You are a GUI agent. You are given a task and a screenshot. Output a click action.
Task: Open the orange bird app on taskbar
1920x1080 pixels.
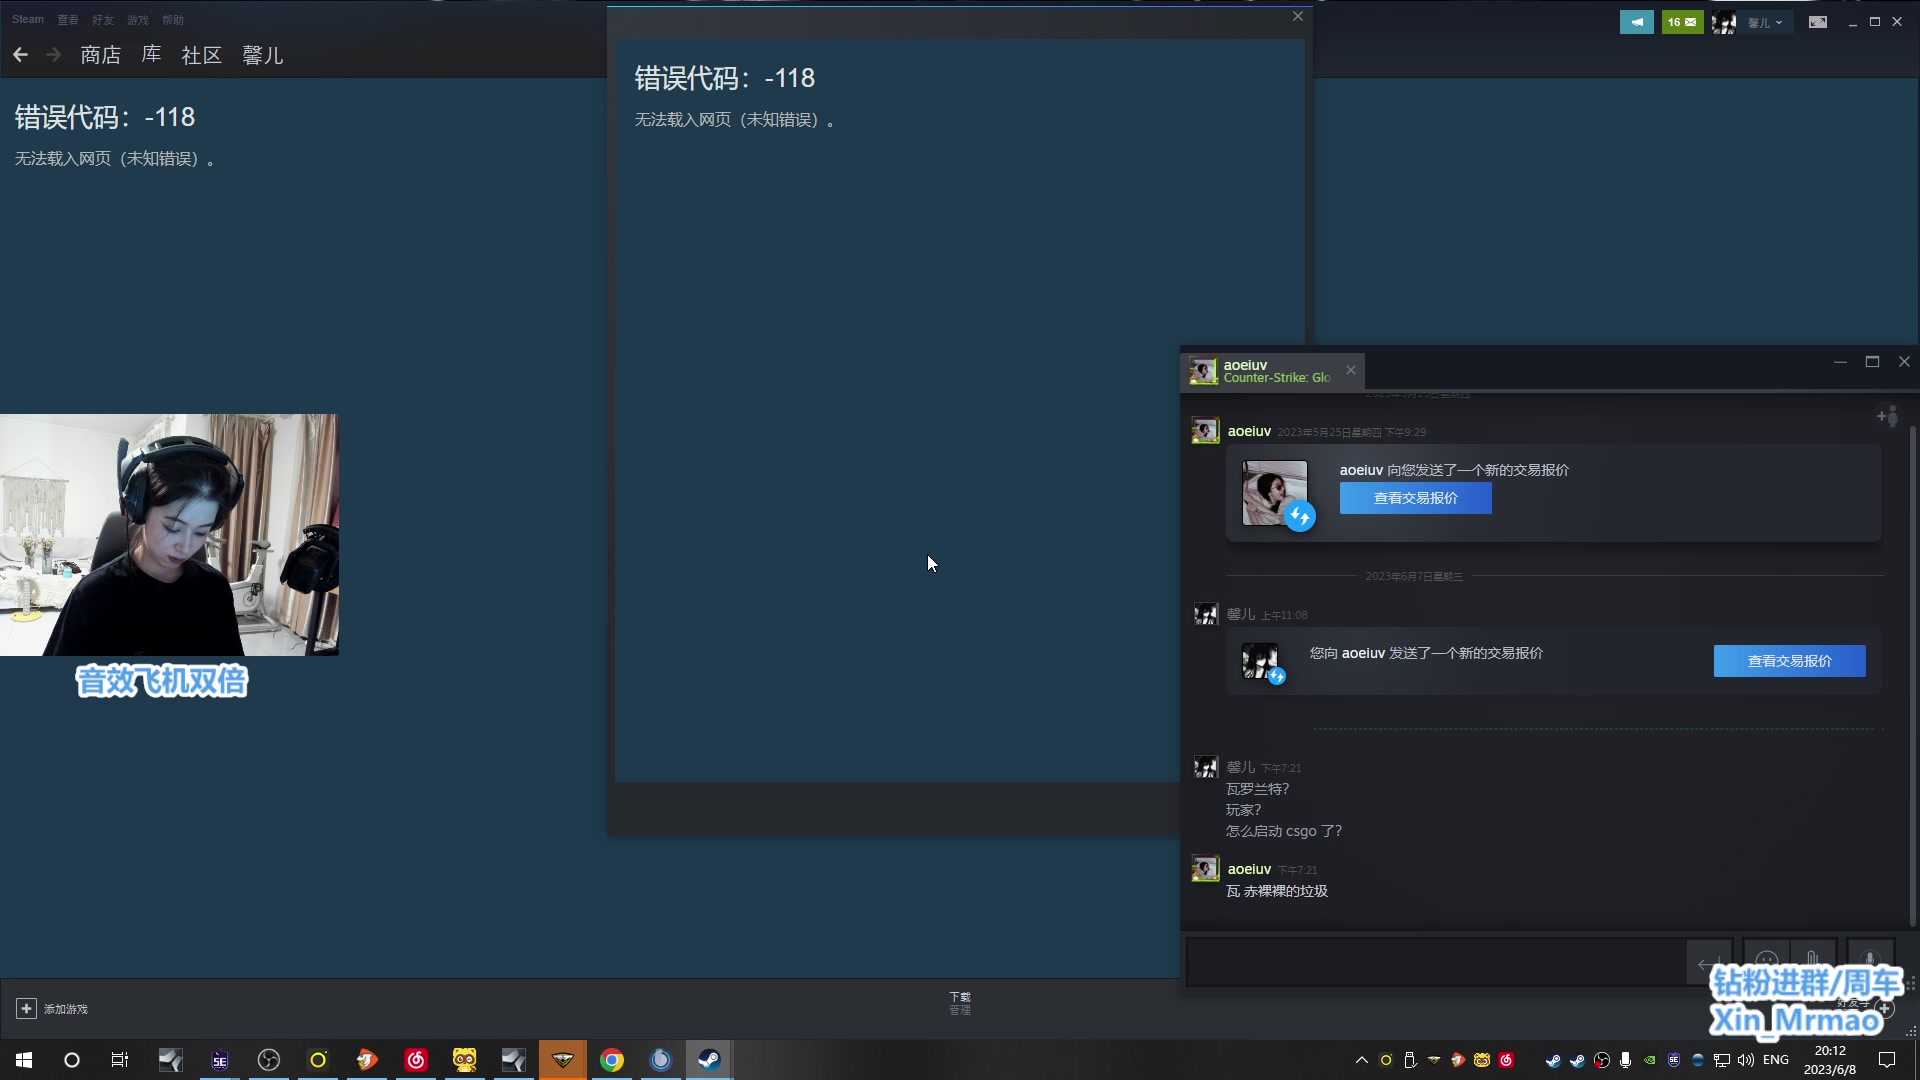tap(367, 1060)
